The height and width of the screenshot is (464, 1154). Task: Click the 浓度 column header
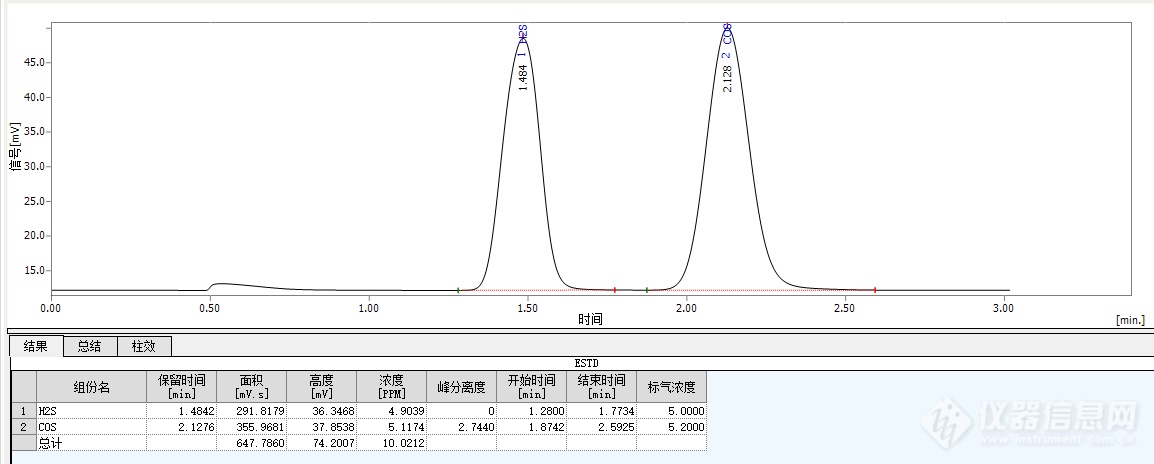(391, 387)
